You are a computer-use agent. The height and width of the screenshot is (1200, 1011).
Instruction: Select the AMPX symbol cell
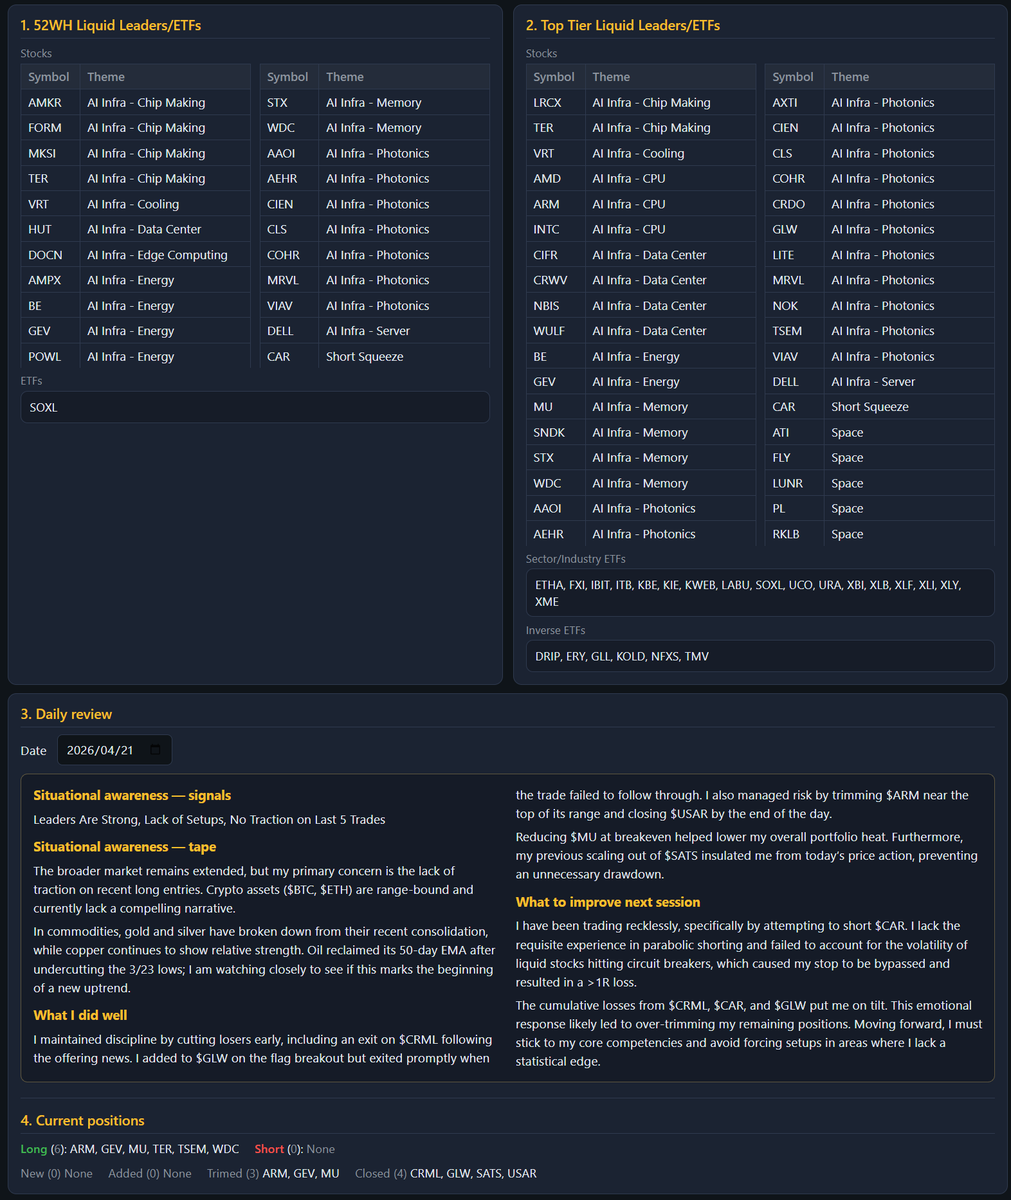coord(50,280)
